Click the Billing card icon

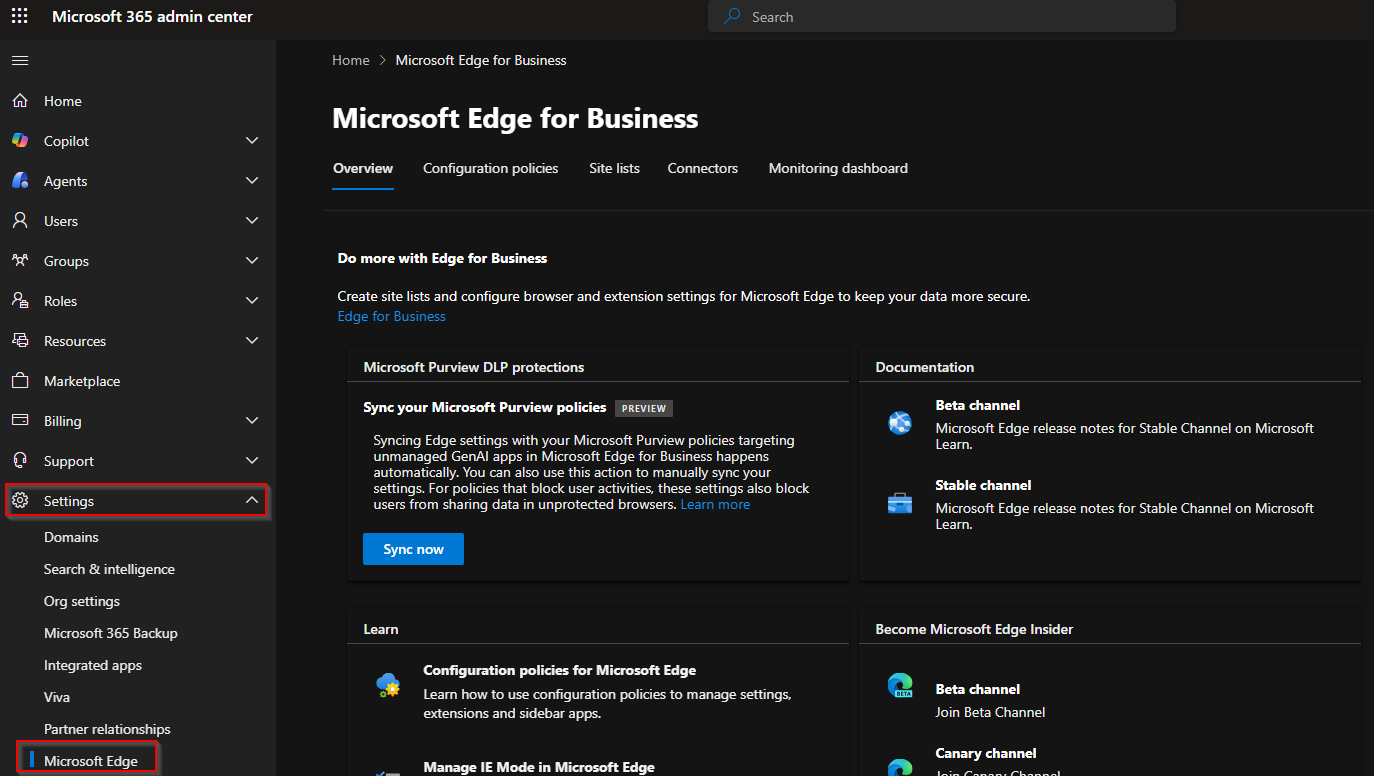coord(20,421)
